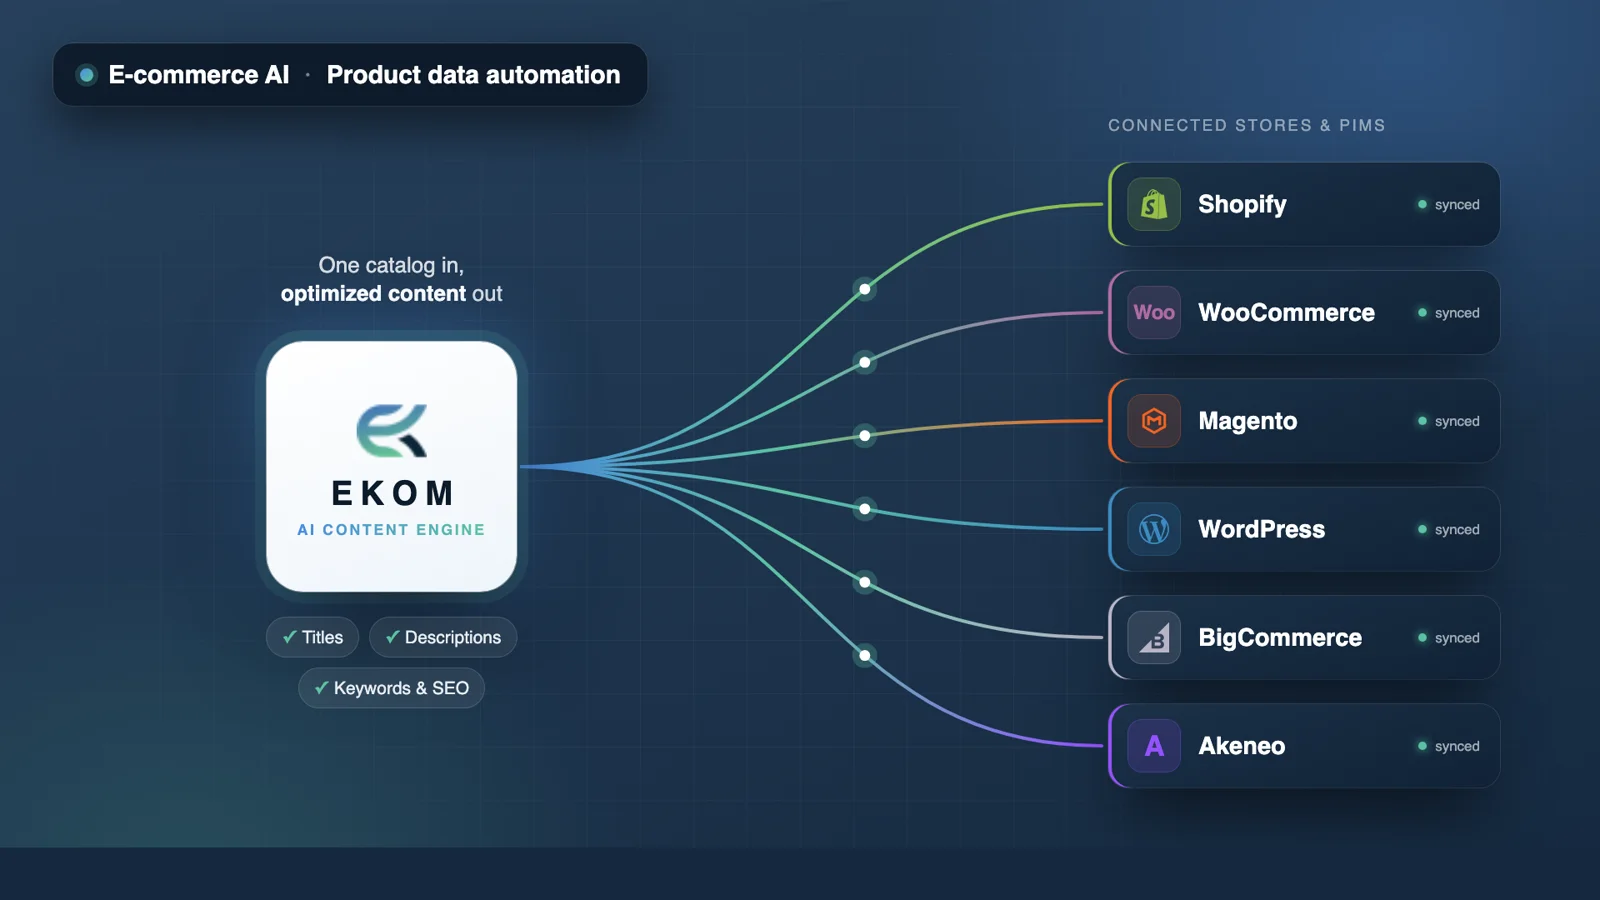The width and height of the screenshot is (1600, 900).
Task: Click Shopify synced status indicator
Action: point(1448,204)
